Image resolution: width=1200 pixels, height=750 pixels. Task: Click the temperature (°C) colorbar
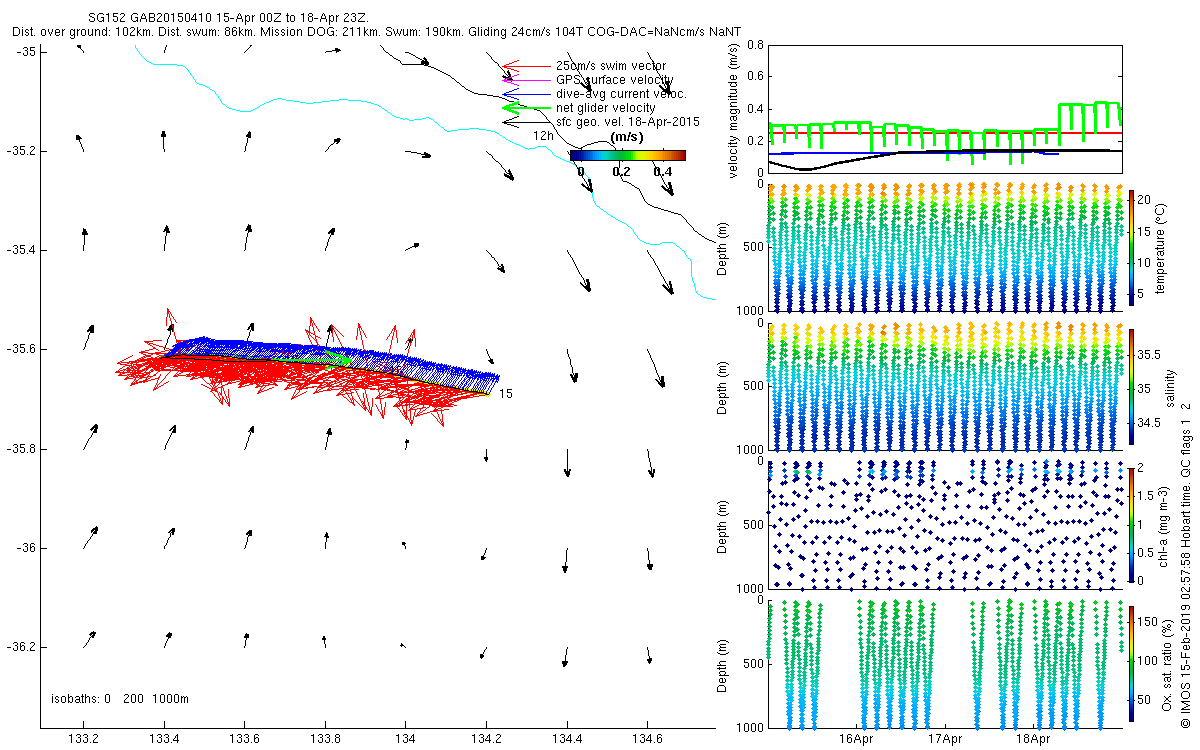click(1132, 250)
